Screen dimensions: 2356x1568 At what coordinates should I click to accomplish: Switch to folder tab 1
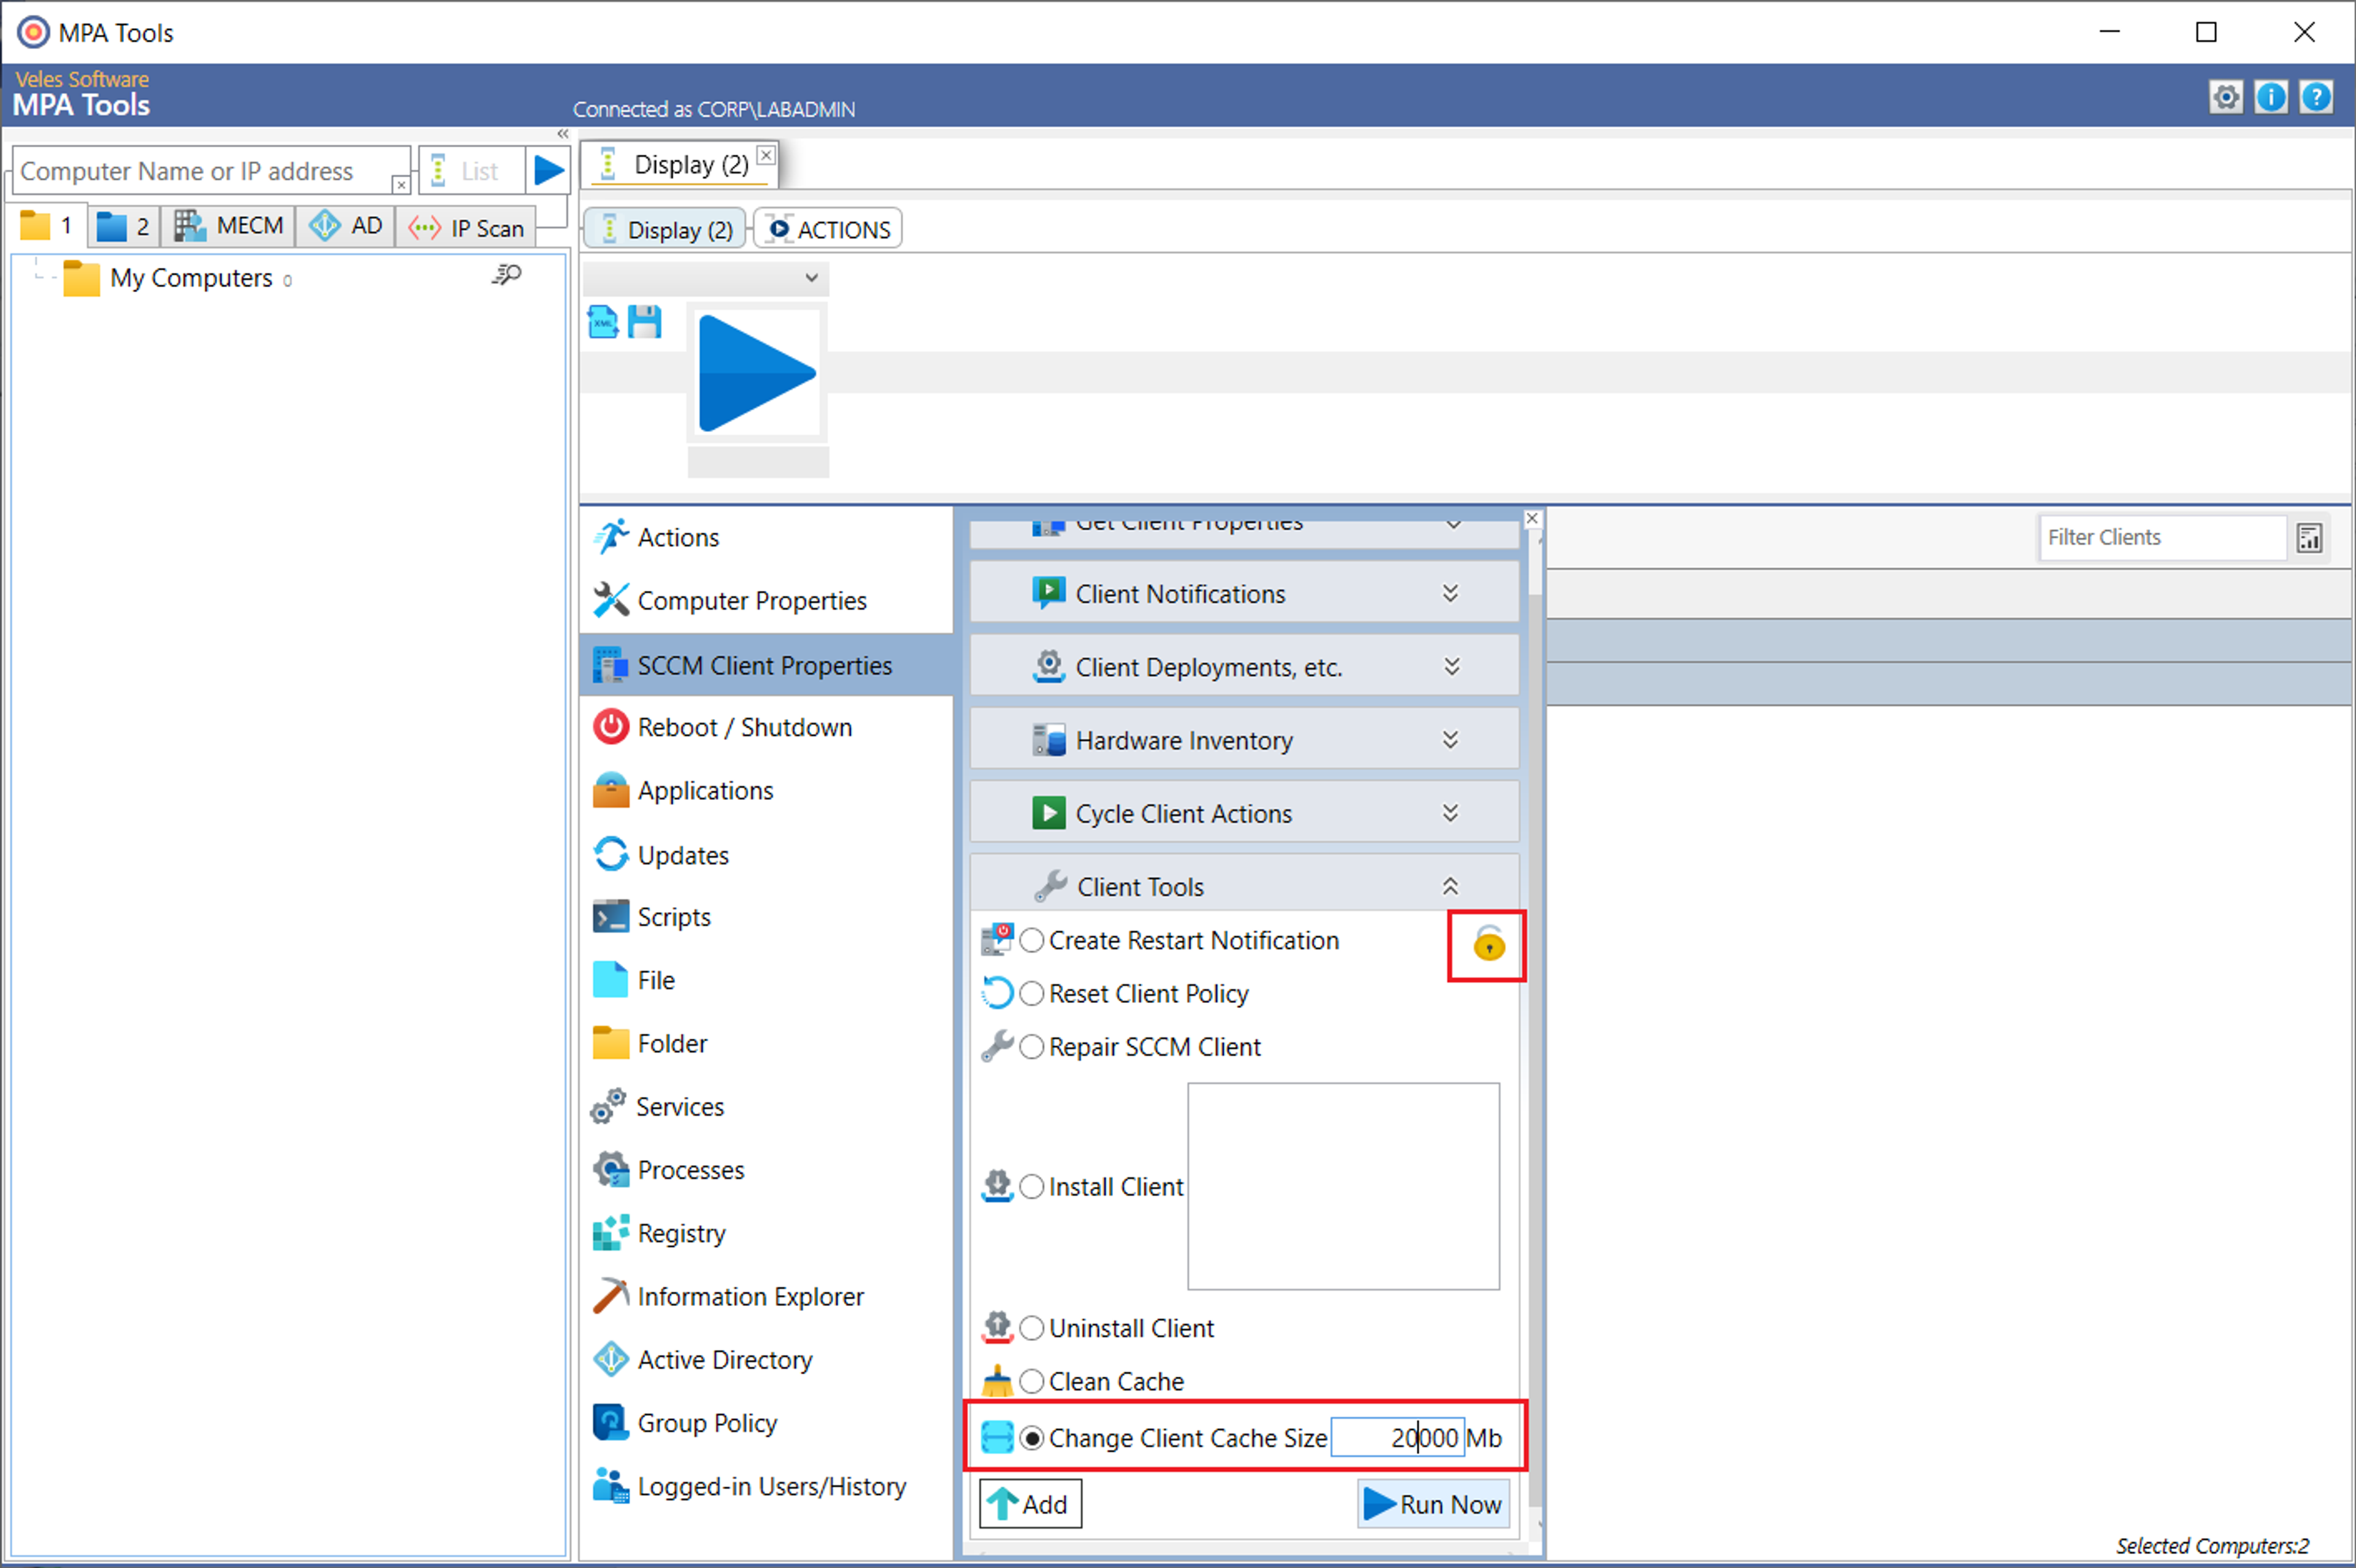pyautogui.click(x=47, y=226)
